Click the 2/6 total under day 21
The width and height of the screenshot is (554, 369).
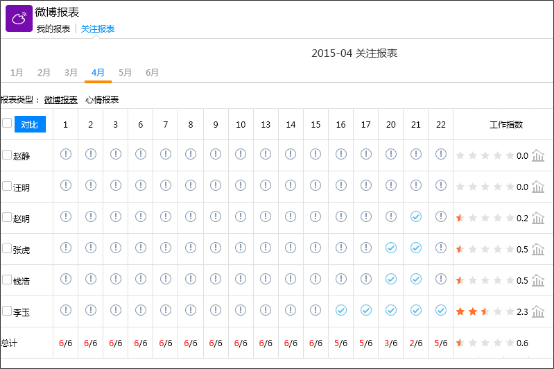(416, 343)
